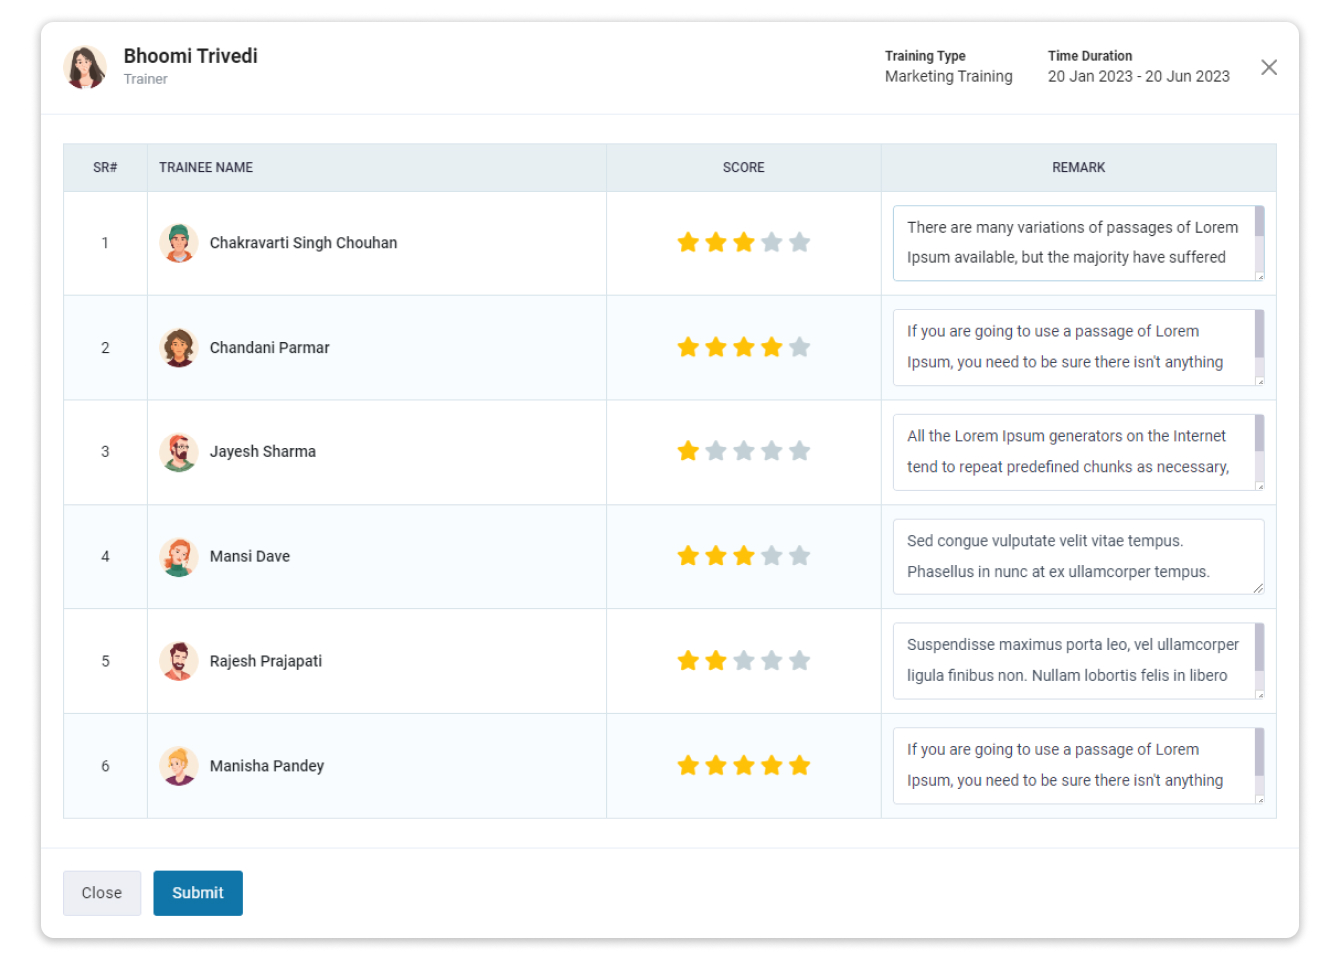Raise Chakravarti Singh Chouhan's rating to four stars
This screenshot has width=1340, height=960.
[x=771, y=242]
